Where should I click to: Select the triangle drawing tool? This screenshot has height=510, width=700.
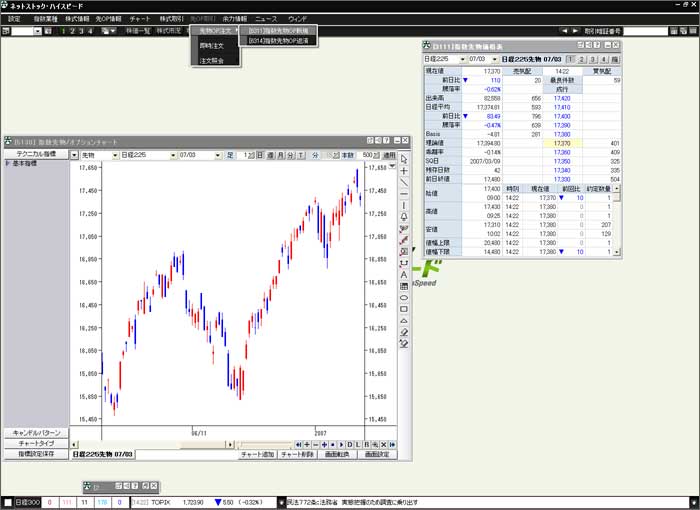point(404,321)
